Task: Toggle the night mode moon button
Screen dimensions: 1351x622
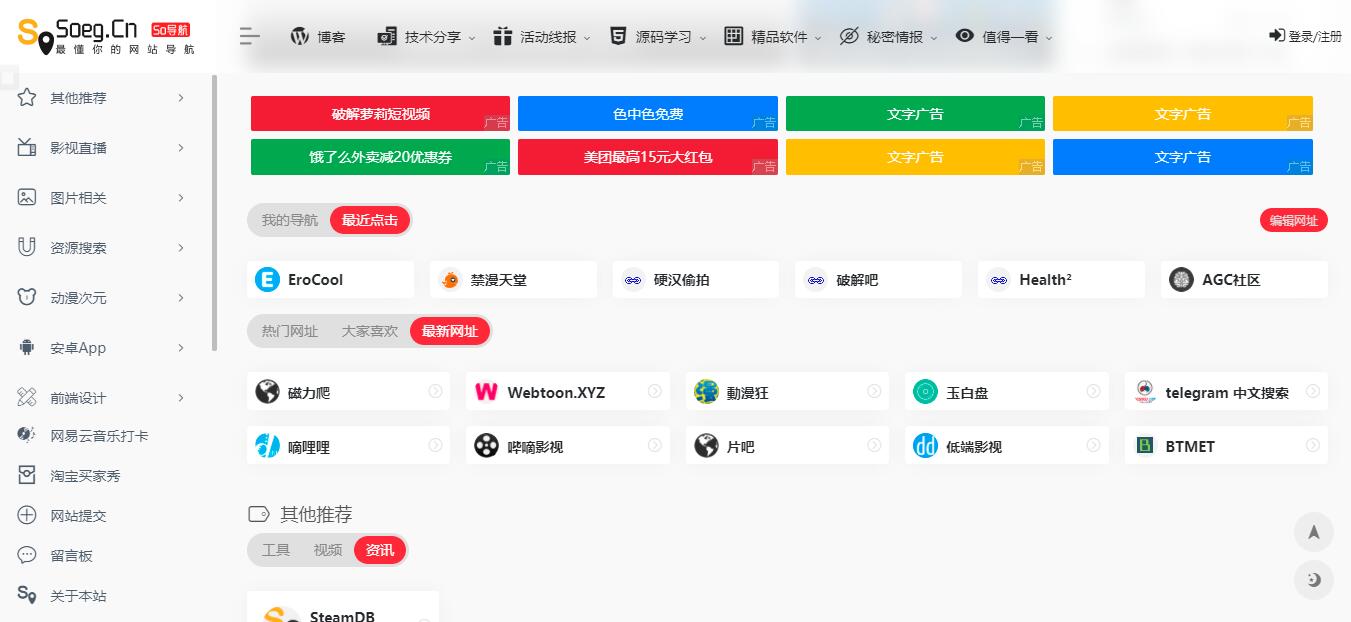Action: click(x=1314, y=580)
